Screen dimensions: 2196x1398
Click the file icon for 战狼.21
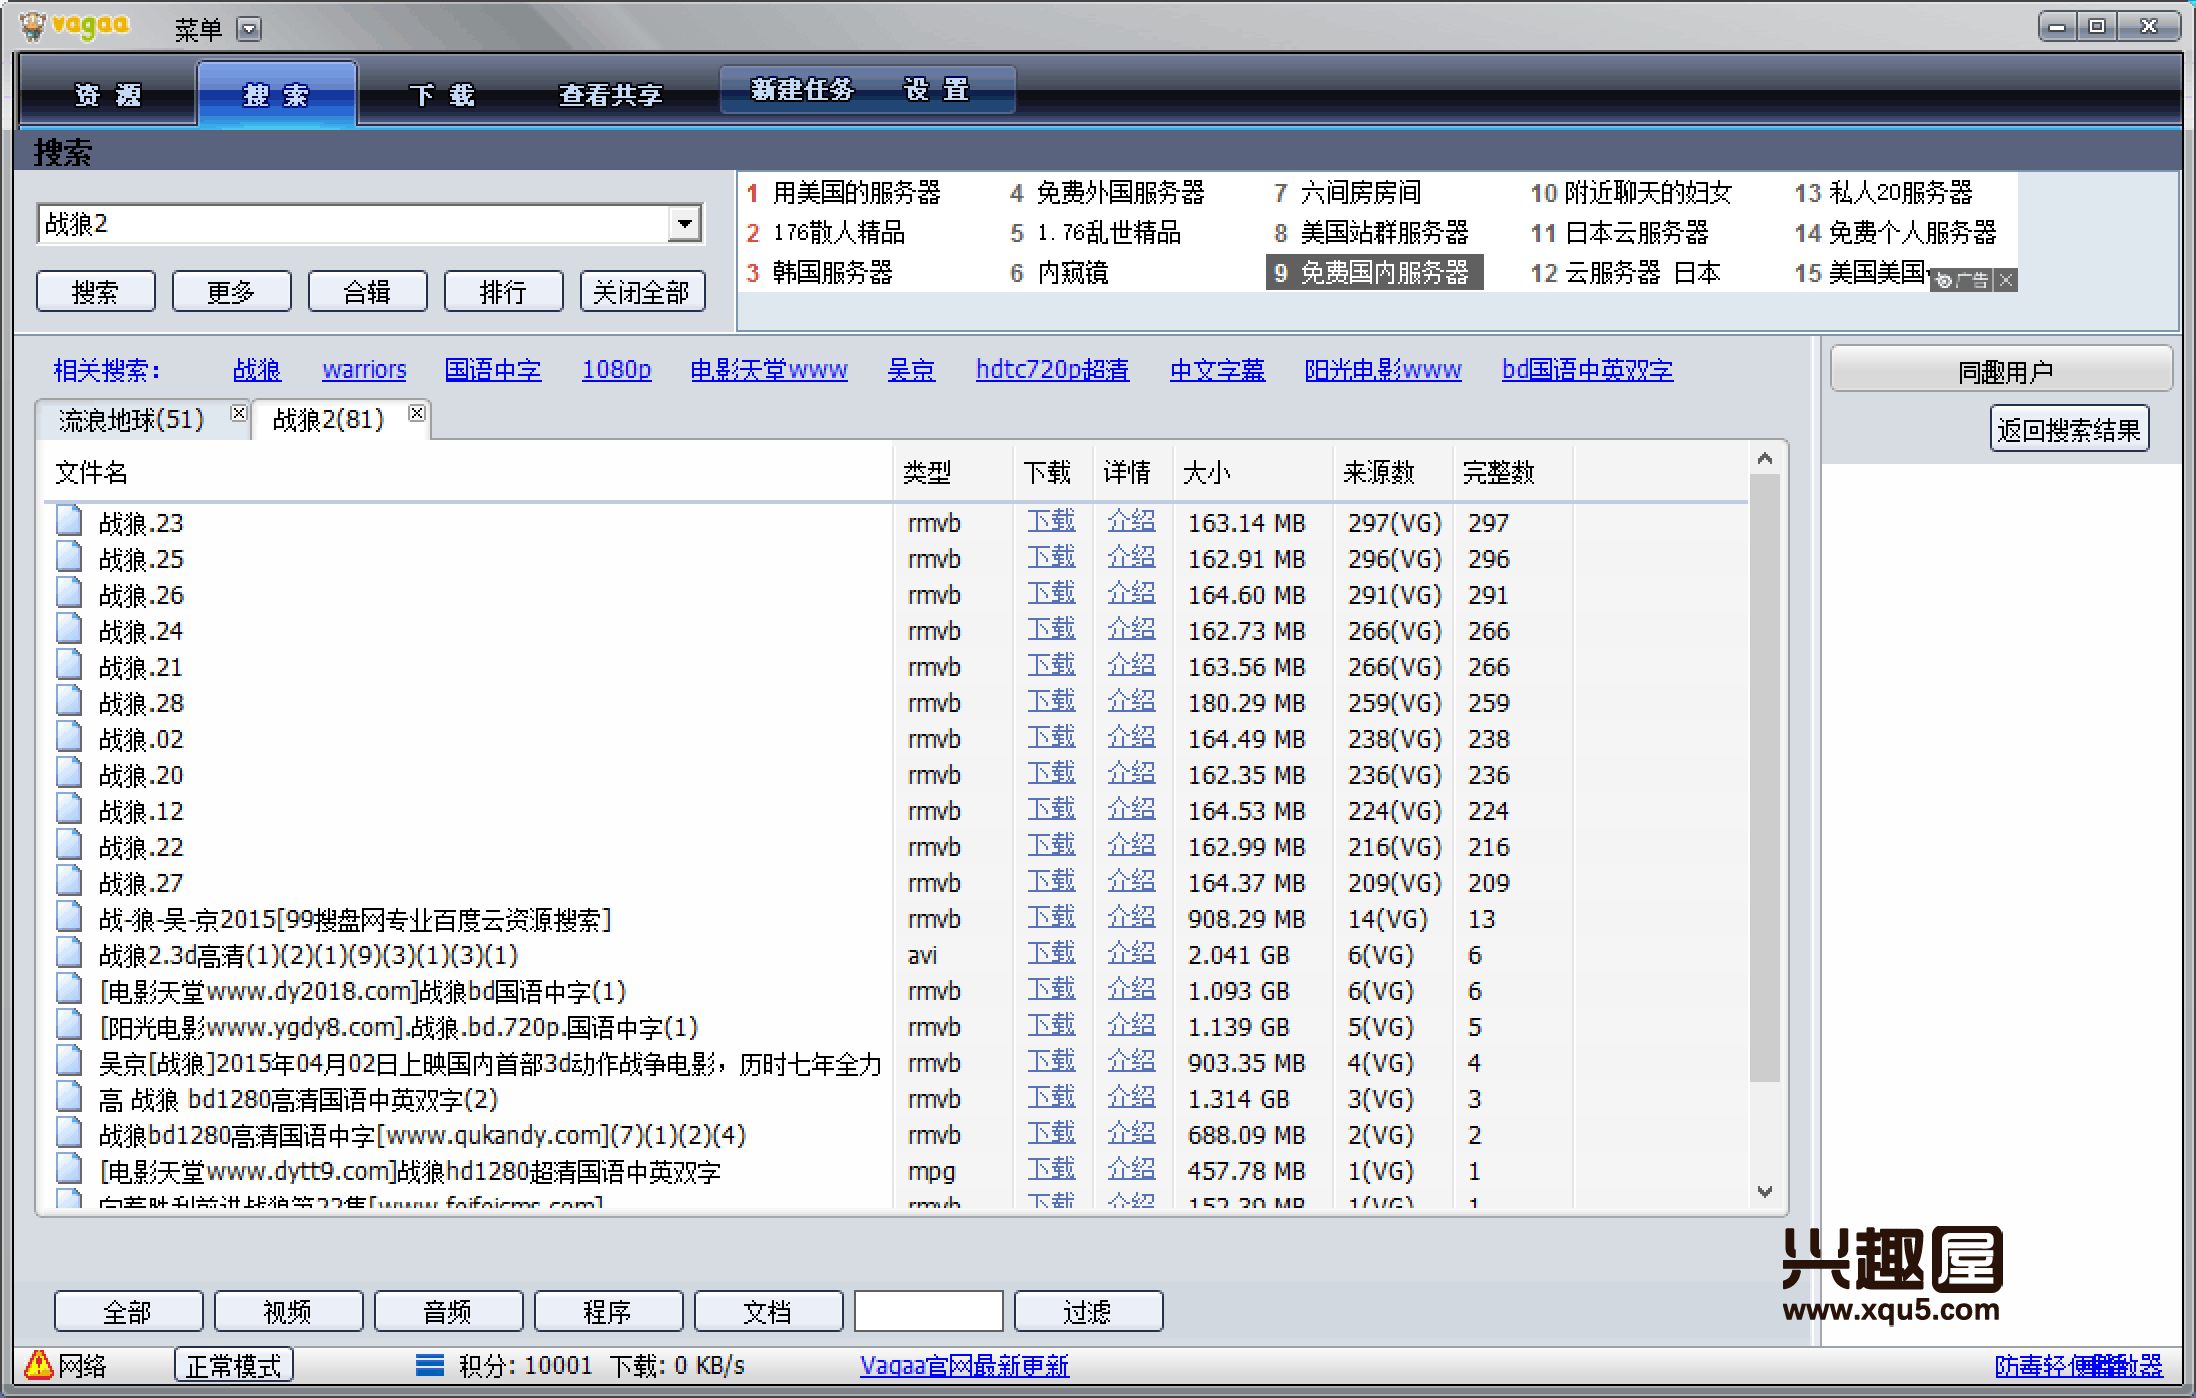coord(69,665)
